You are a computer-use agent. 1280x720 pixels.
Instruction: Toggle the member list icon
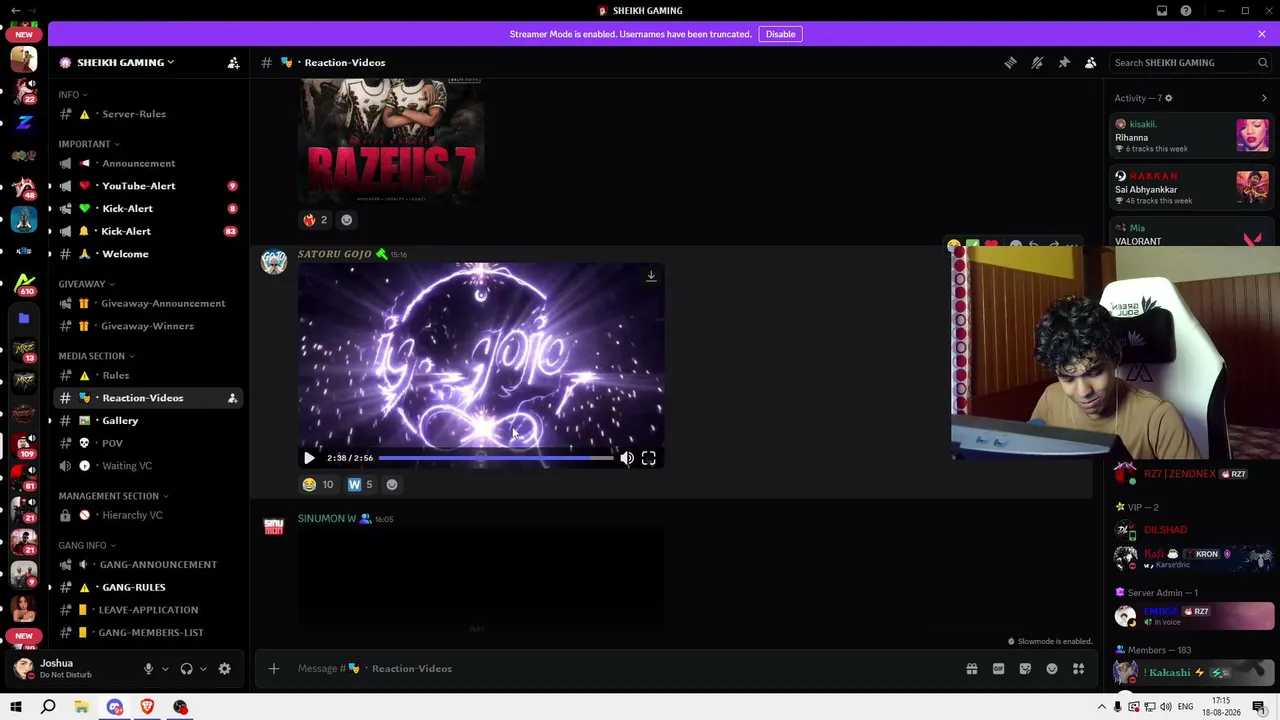(1091, 62)
